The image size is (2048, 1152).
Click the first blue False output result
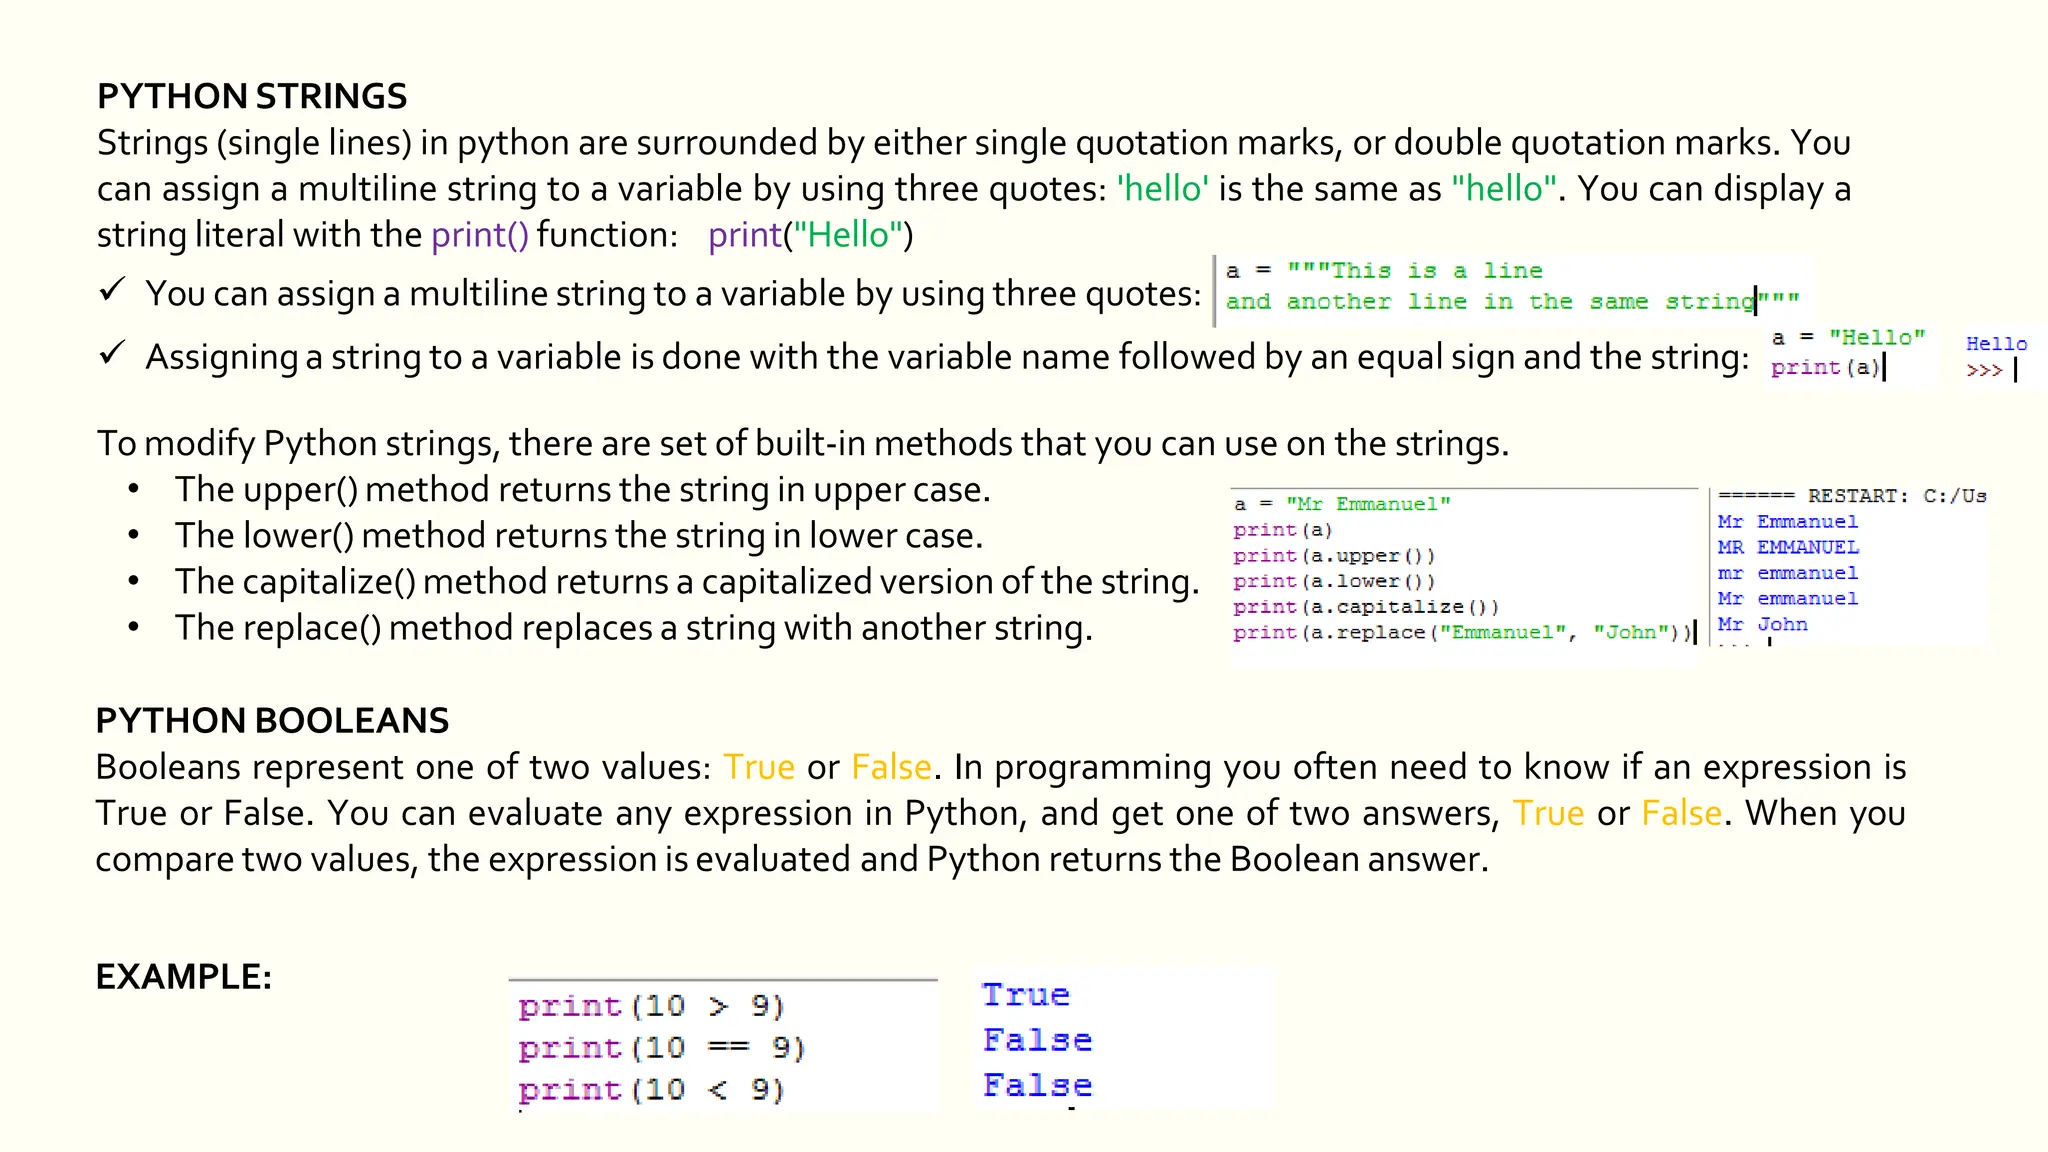(1037, 1040)
